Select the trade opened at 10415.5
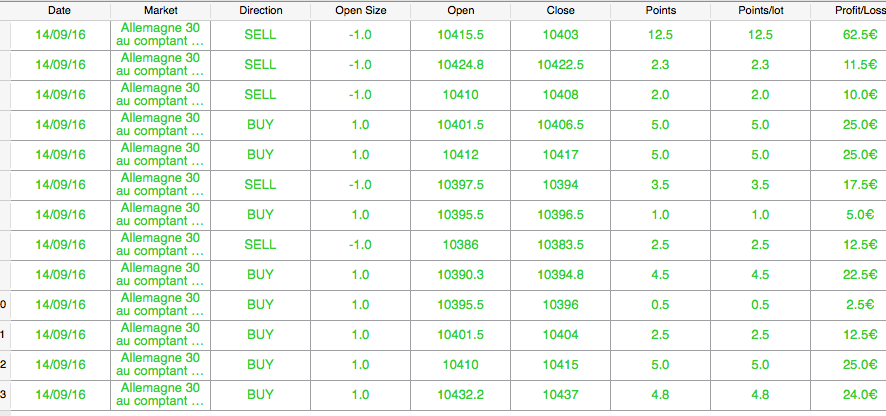The width and height of the screenshot is (886, 416). [x=443, y=35]
